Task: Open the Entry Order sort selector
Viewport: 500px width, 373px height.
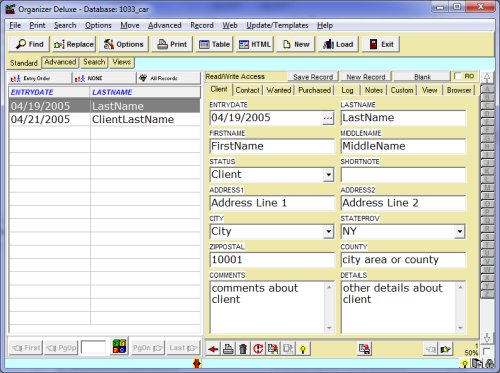Action: click(39, 78)
